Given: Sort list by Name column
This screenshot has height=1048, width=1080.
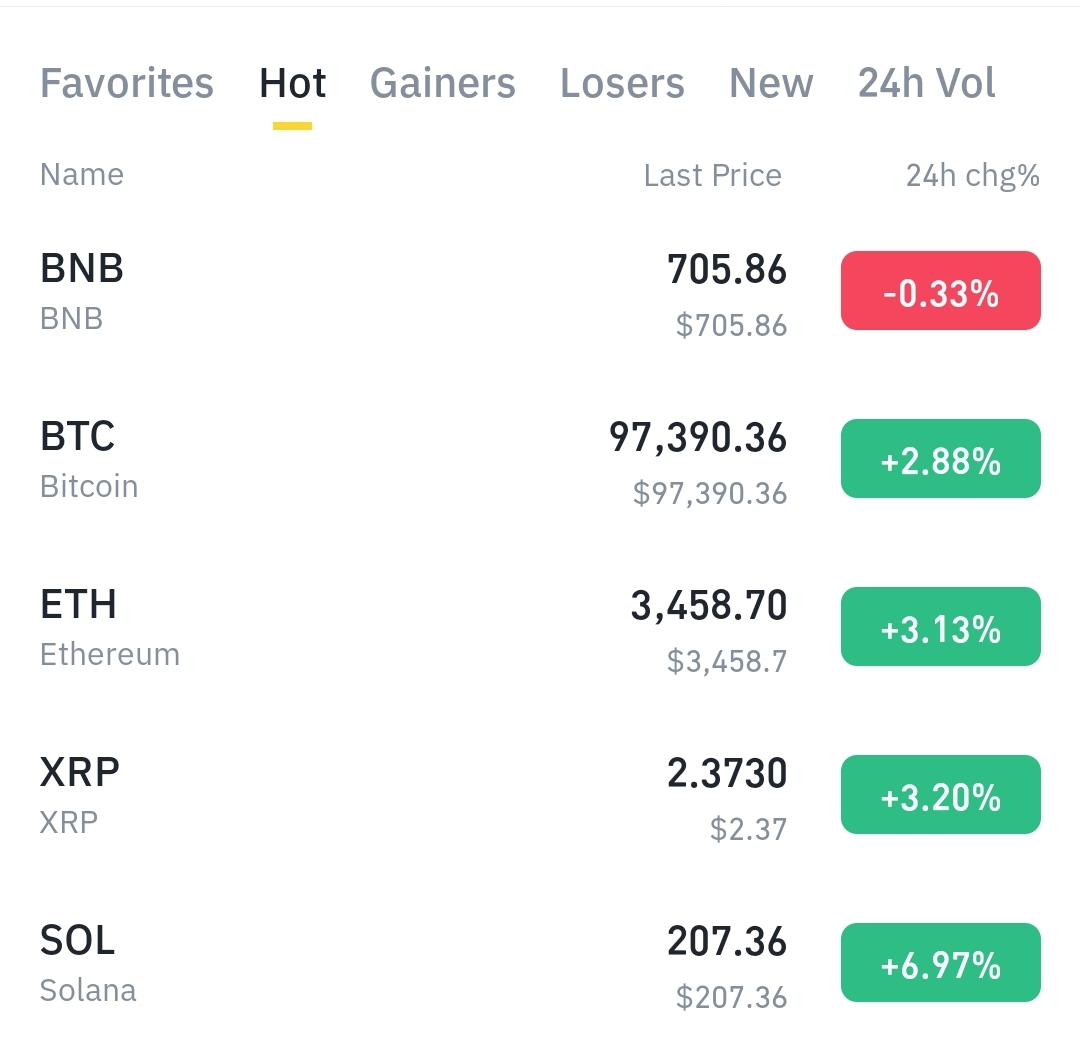Looking at the screenshot, I should (x=82, y=175).
